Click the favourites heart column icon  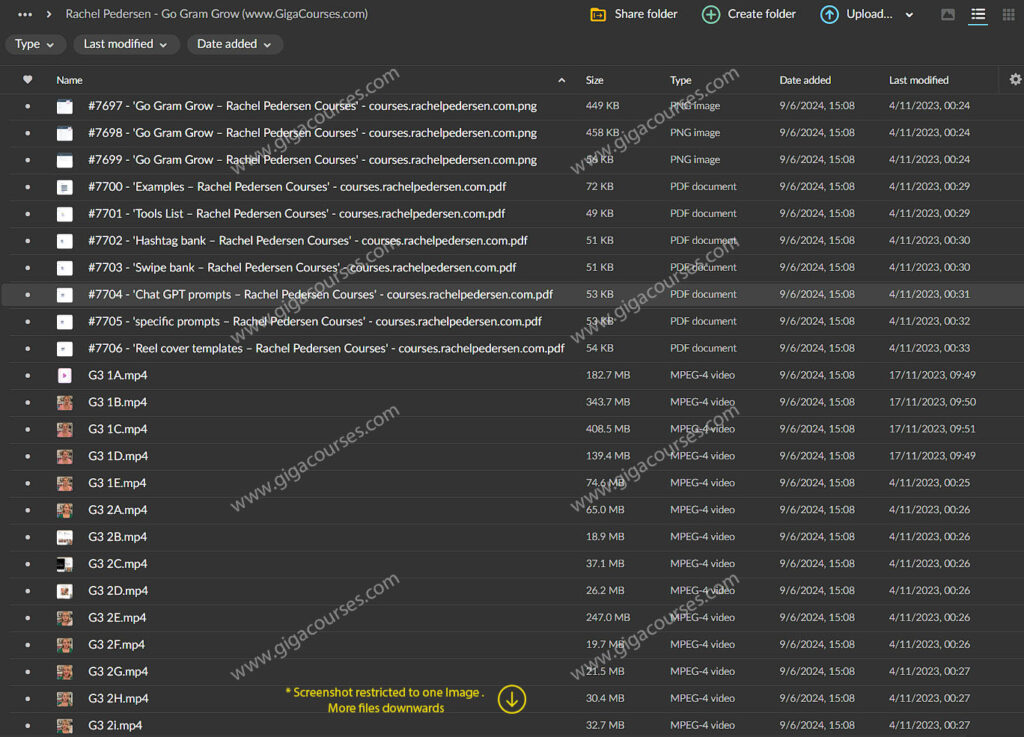click(27, 80)
